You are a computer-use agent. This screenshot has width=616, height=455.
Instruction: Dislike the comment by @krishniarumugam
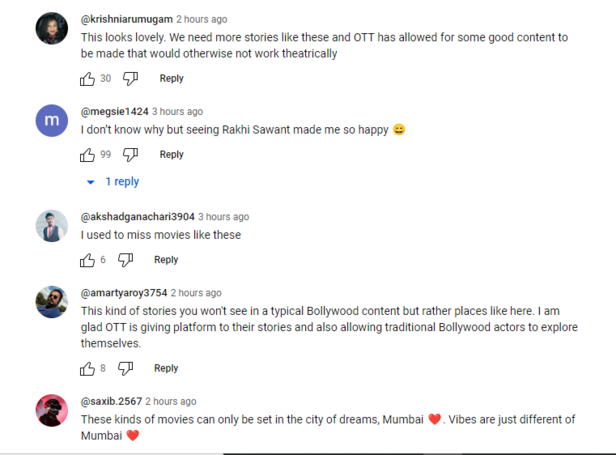(130, 78)
